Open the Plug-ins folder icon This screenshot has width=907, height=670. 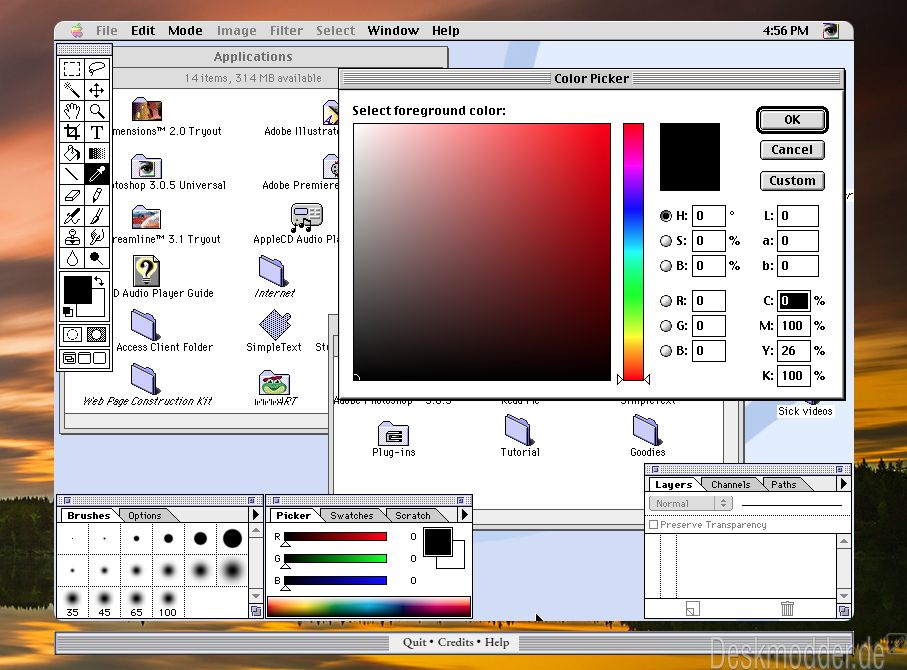(394, 439)
